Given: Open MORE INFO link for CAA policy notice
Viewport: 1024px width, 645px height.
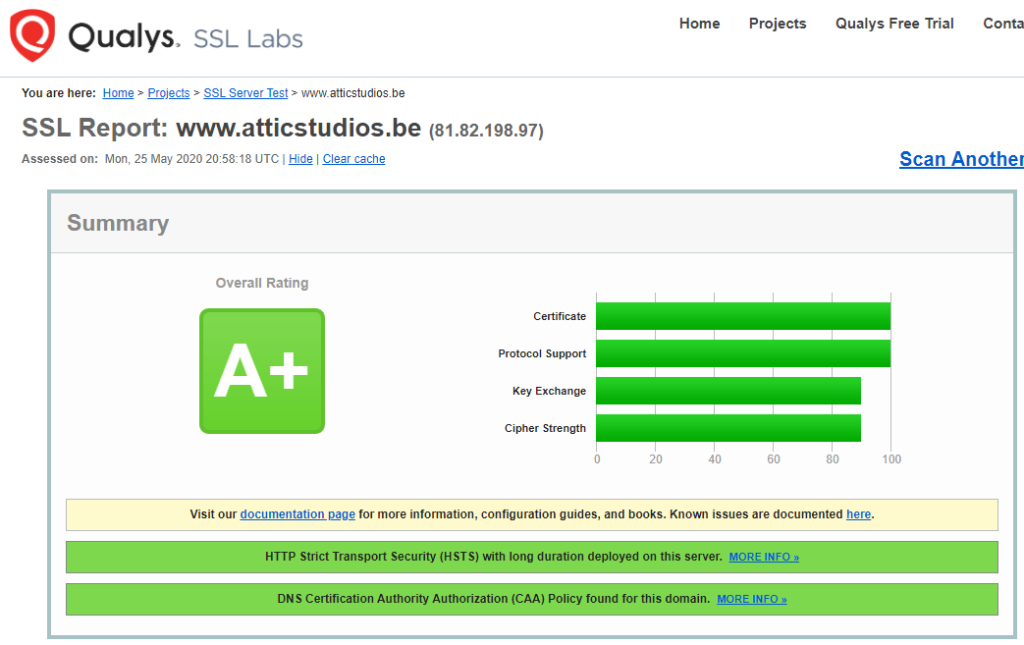Looking at the screenshot, I should pyautogui.click(x=752, y=599).
